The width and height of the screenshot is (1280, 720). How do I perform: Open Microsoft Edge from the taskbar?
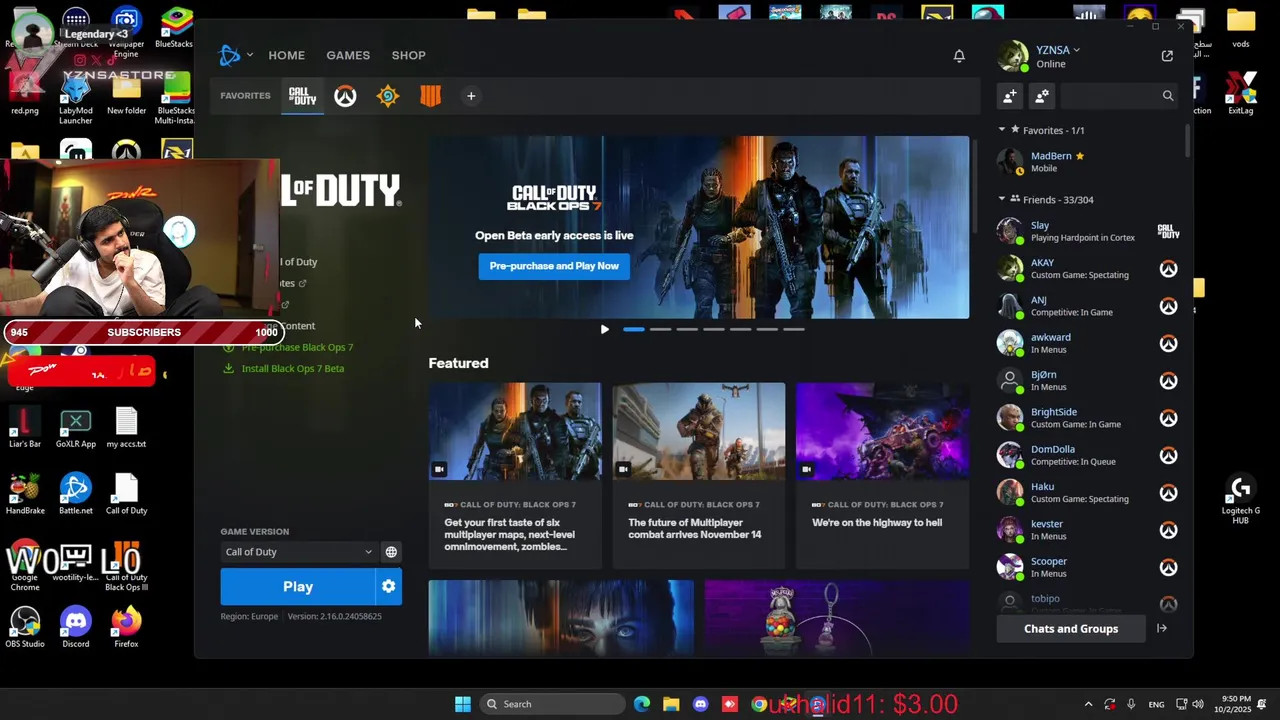(642, 704)
